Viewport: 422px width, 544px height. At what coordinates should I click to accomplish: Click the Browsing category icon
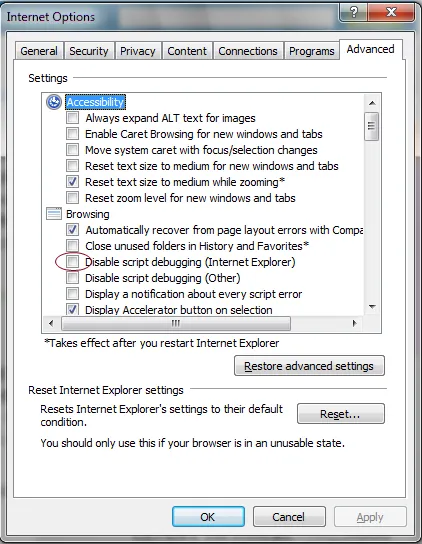(x=54, y=214)
